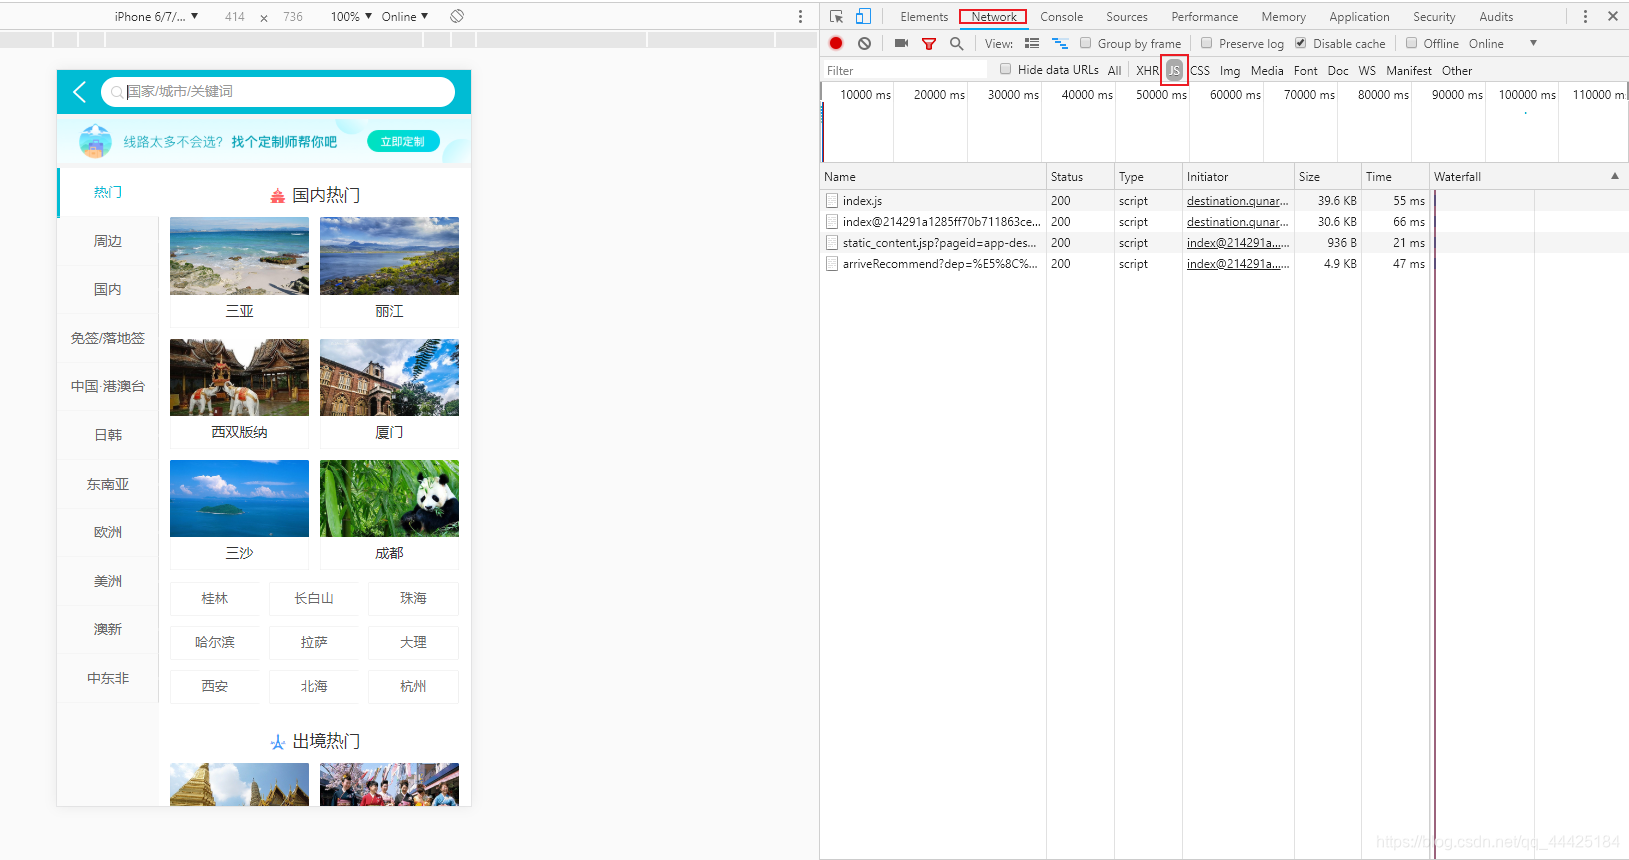Enable Group by frame checkbox
1629x860 pixels.
(1086, 43)
